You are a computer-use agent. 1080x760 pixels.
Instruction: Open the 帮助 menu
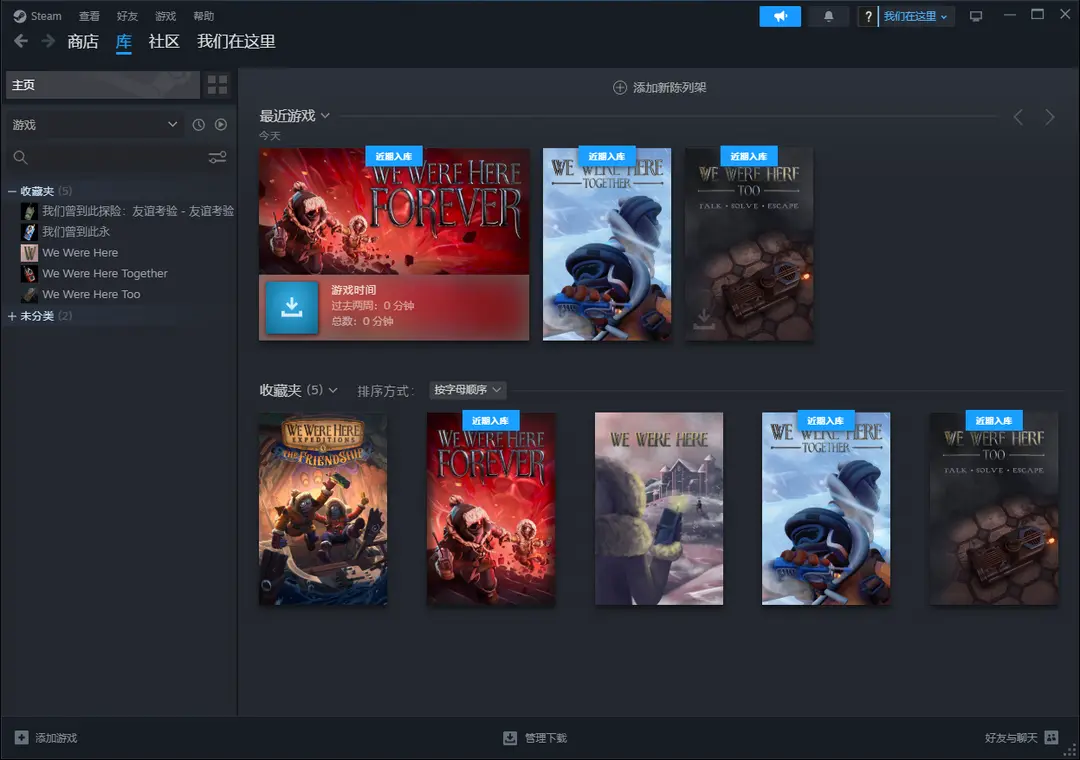point(204,16)
